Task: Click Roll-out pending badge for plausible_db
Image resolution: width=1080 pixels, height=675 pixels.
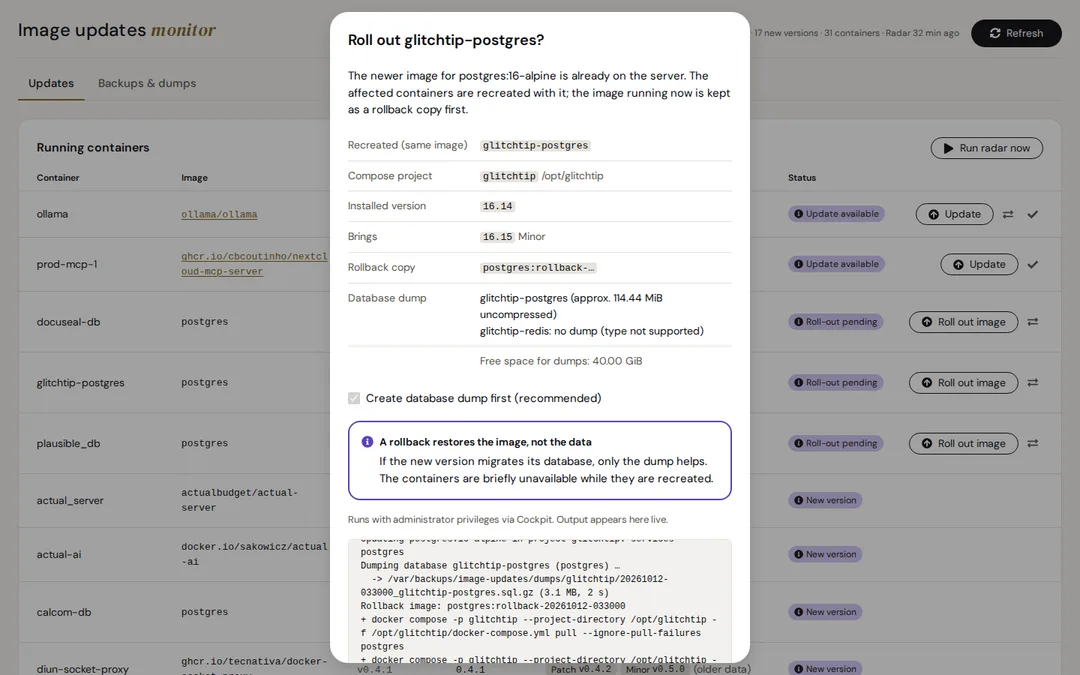Action: pyautogui.click(x=835, y=444)
